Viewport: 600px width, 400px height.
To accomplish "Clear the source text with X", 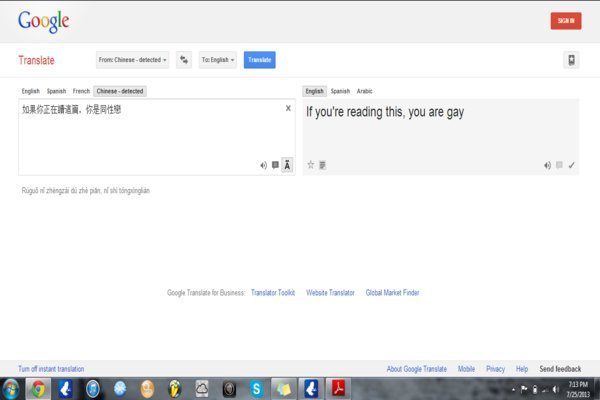I will 288,108.
